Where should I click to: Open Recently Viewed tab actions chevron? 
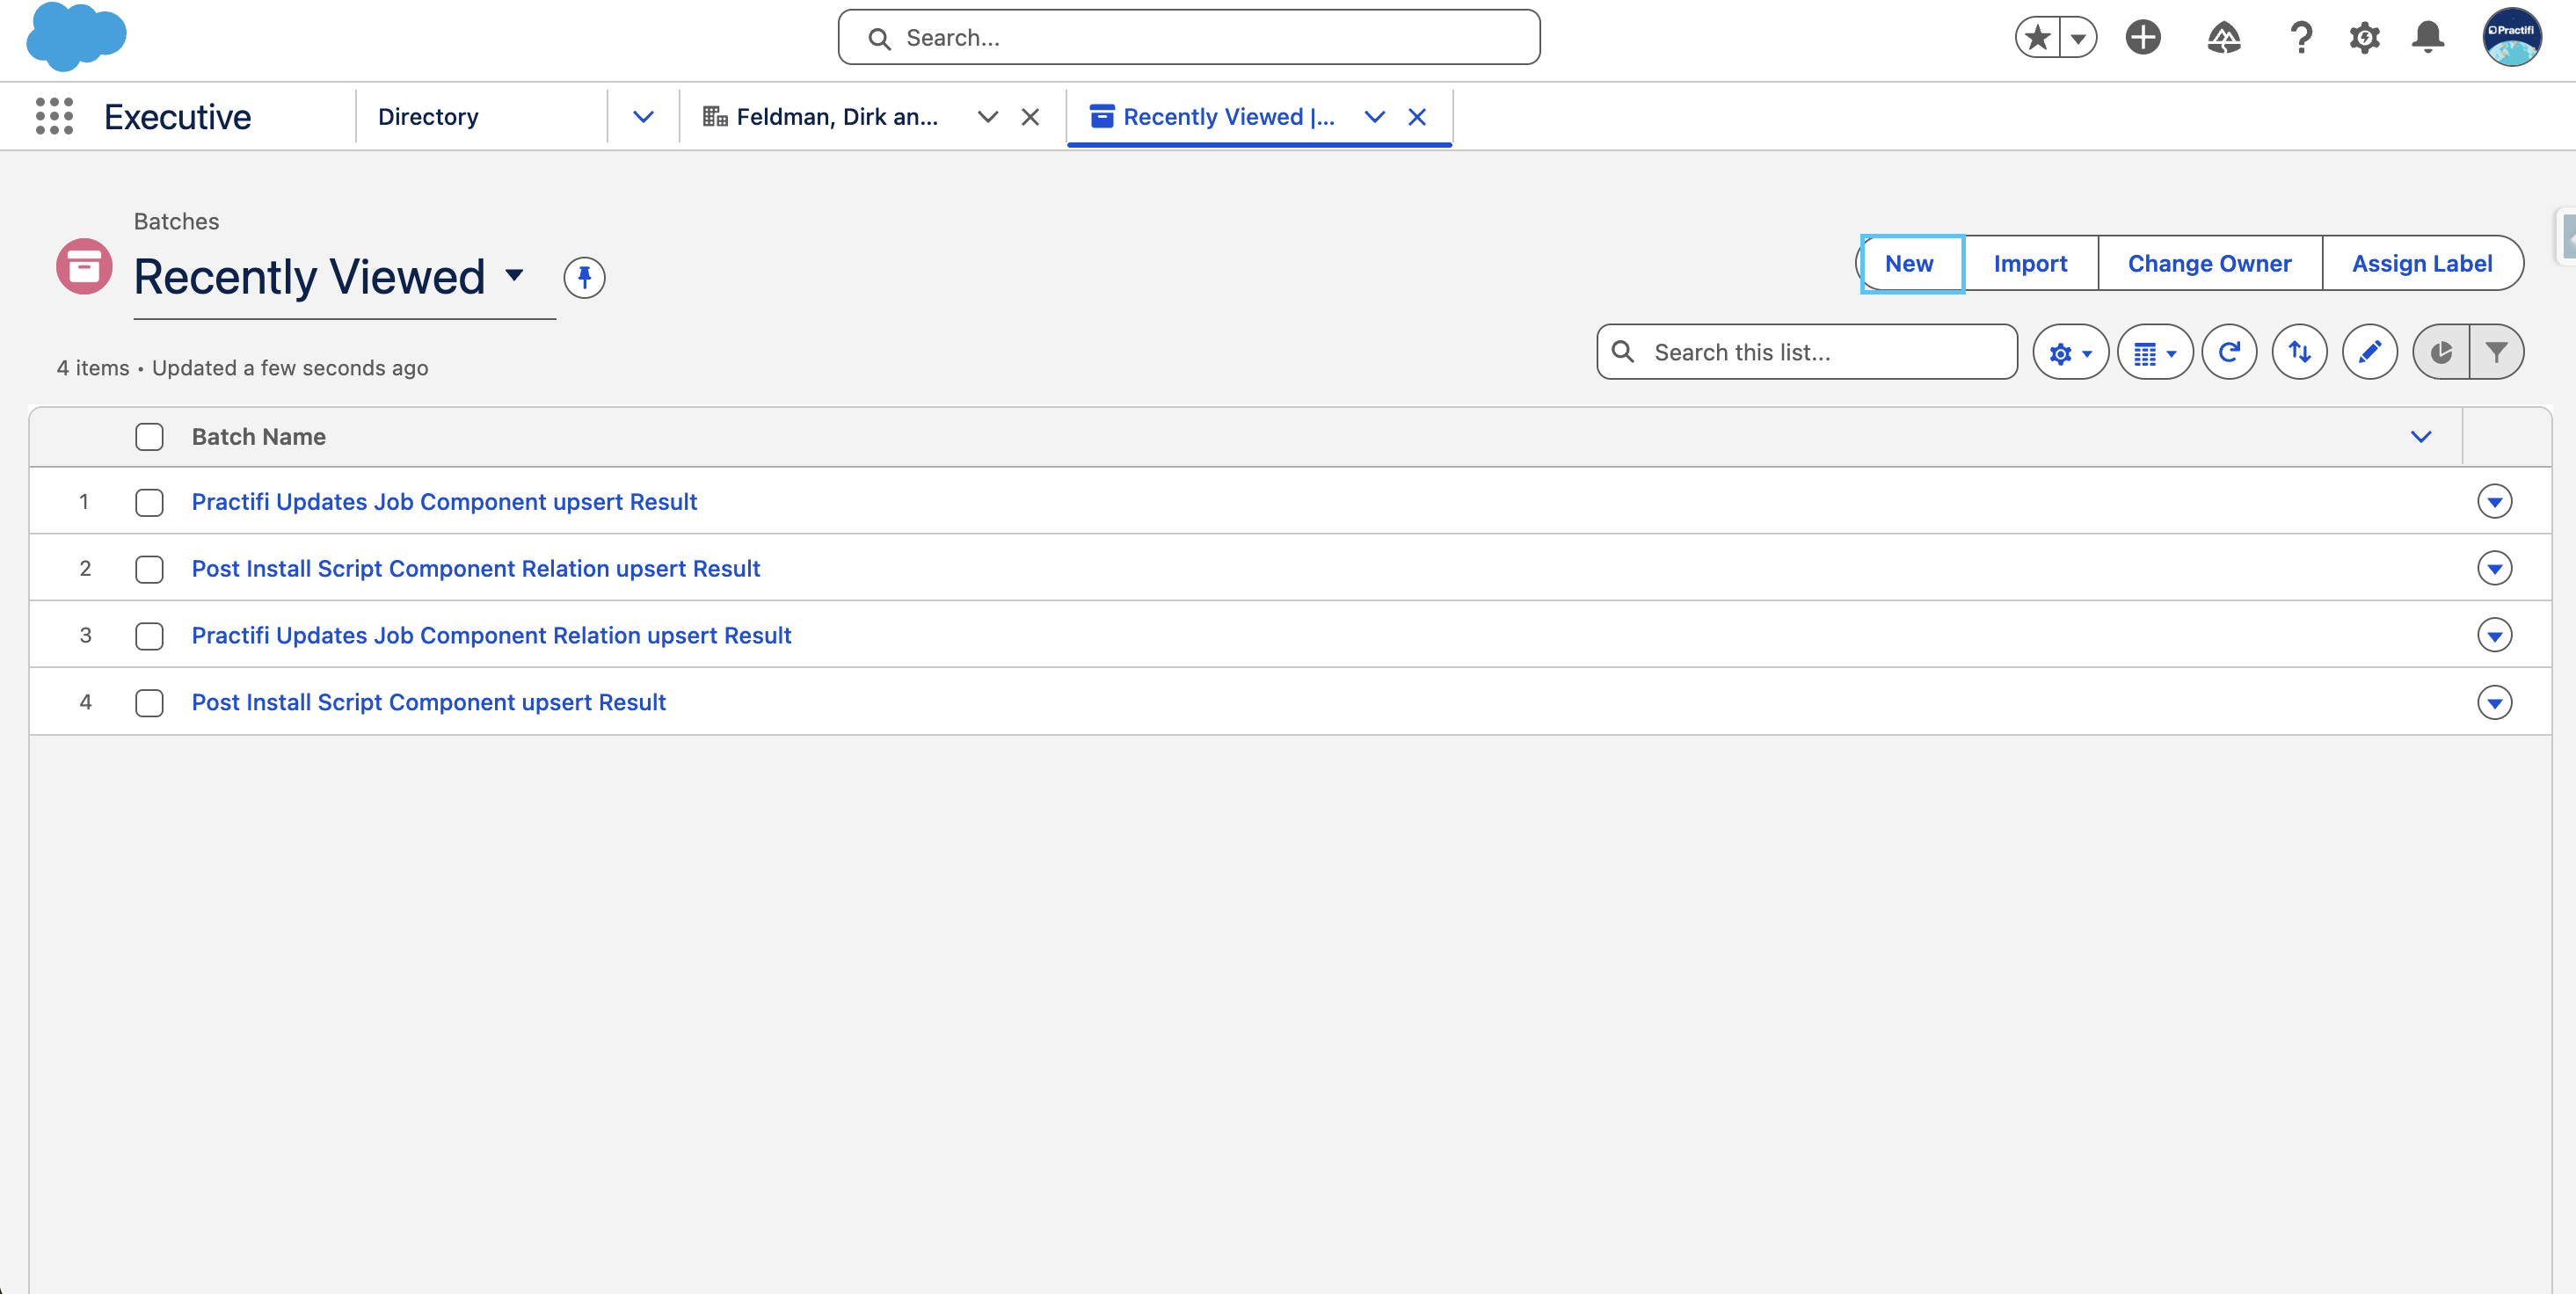[1375, 117]
